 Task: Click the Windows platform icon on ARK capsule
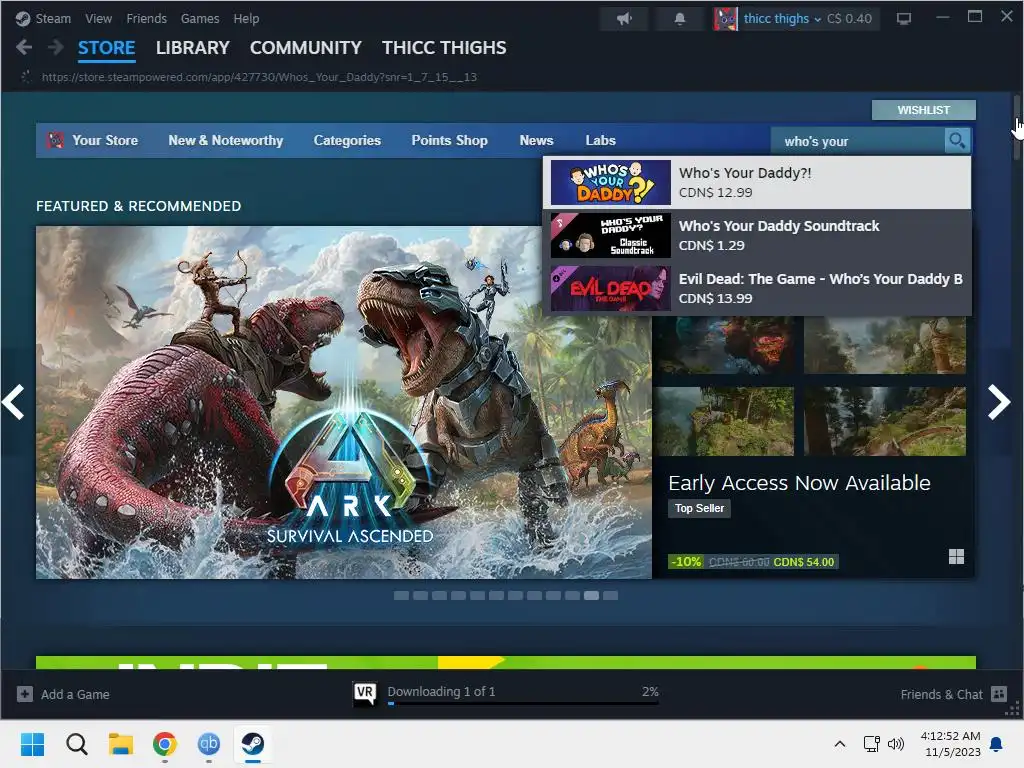point(956,556)
